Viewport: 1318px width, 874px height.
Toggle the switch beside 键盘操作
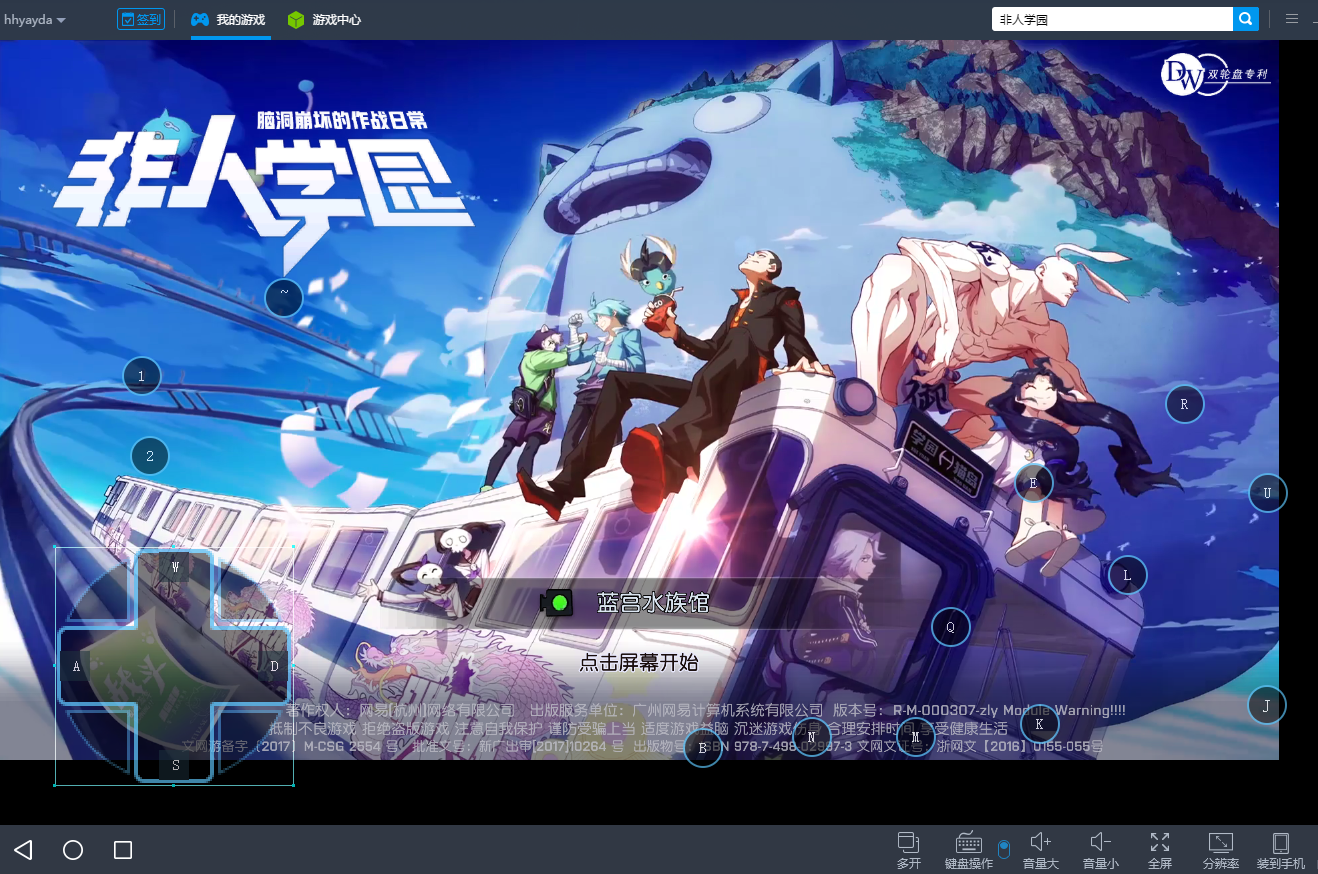1004,849
